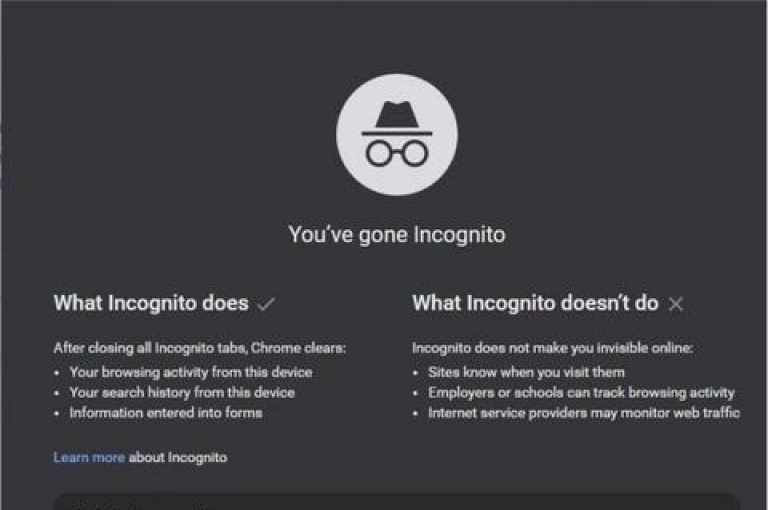Image resolution: width=768 pixels, height=510 pixels.
Task: Click Internet service providers may monitor line
Action: click(x=584, y=413)
